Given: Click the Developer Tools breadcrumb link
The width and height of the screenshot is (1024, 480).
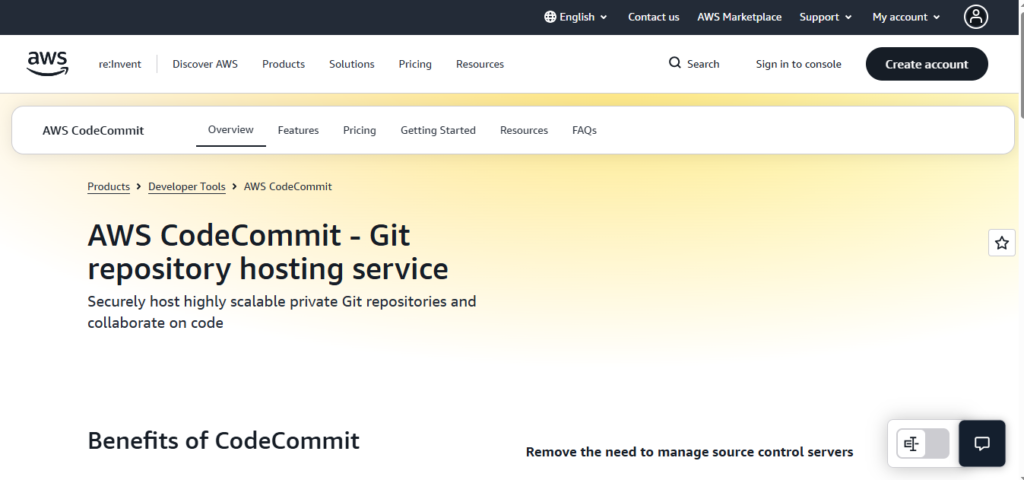Looking at the screenshot, I should point(187,187).
